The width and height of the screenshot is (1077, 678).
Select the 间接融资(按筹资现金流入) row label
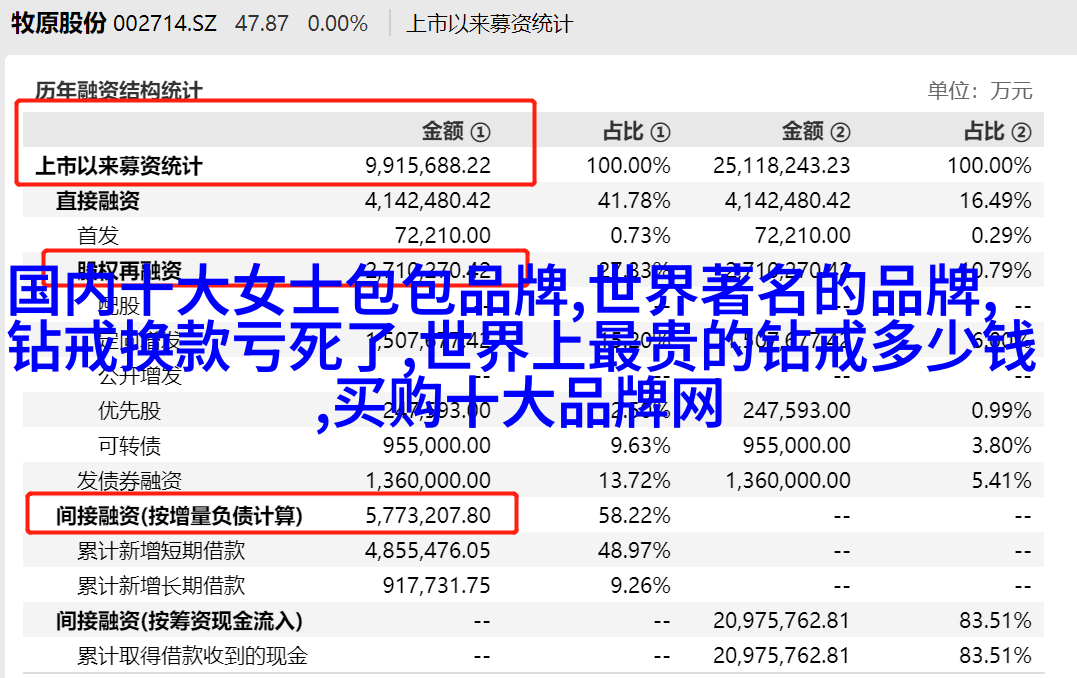(x=179, y=622)
